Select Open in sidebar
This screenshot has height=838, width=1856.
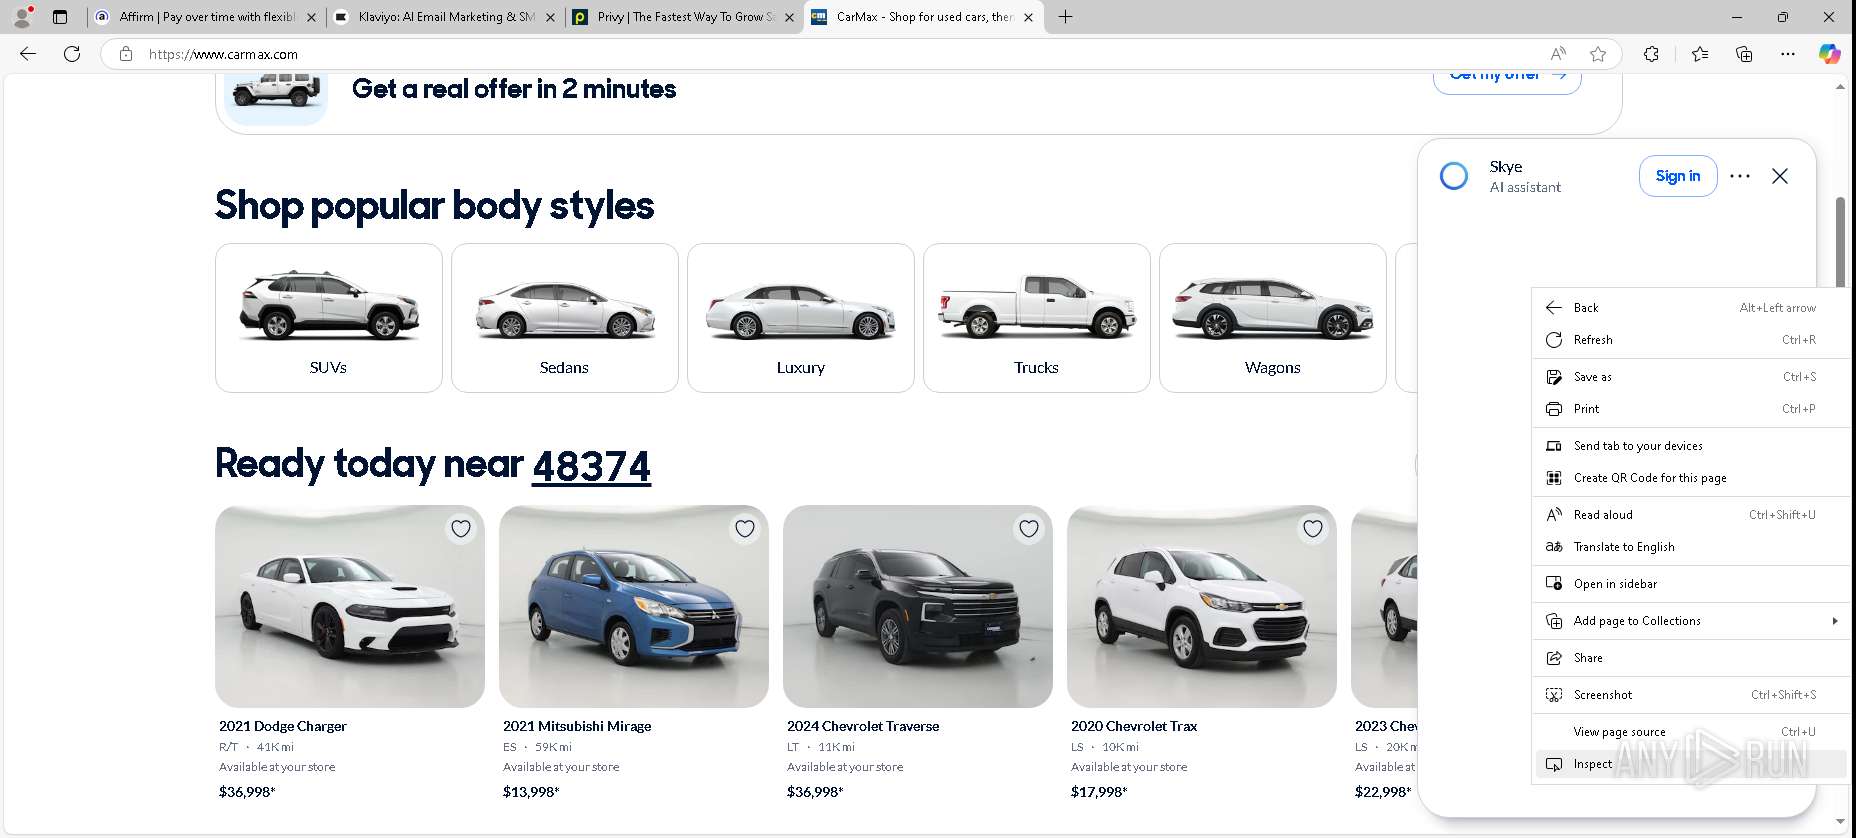point(1690,584)
